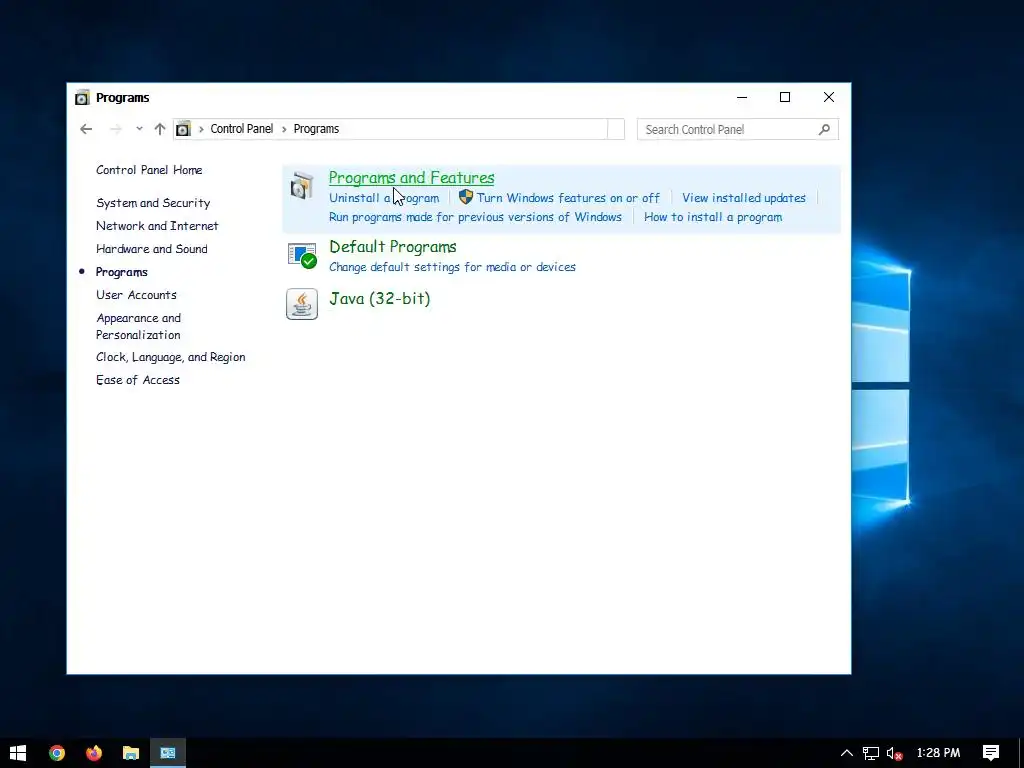This screenshot has height=768, width=1024.
Task: Launch Firefox from the taskbar
Action: (94, 753)
